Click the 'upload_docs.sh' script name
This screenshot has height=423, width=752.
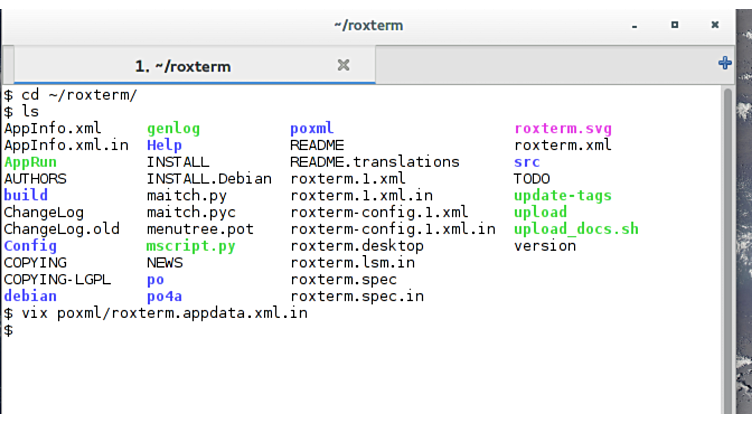point(575,229)
